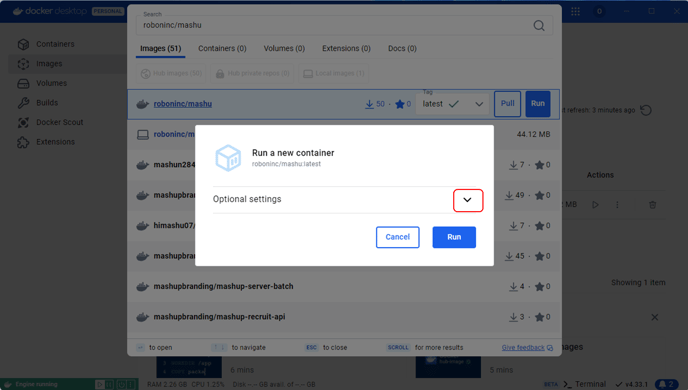
Task: Click the play icon in Actions column
Action: click(595, 205)
